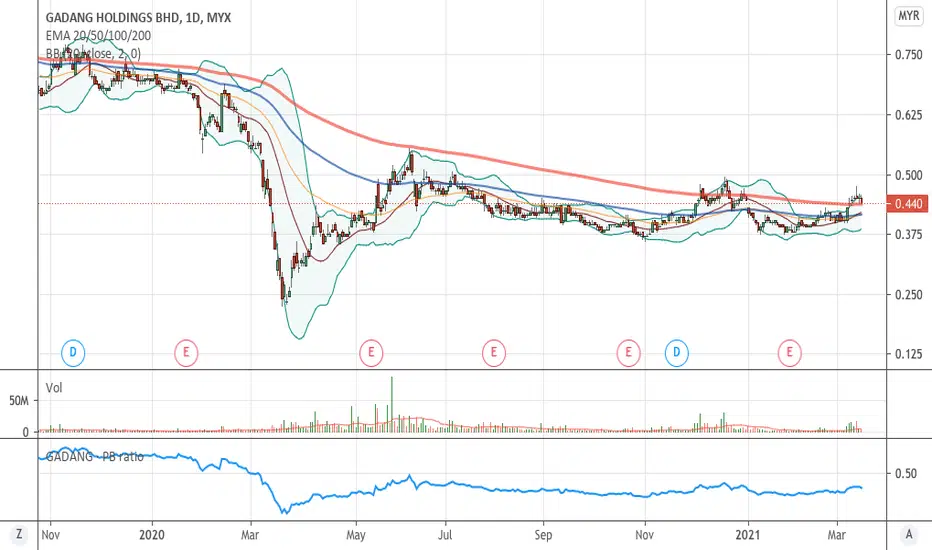932x550 pixels.
Task: Click the 0.625 price axis label
Action: [908, 115]
